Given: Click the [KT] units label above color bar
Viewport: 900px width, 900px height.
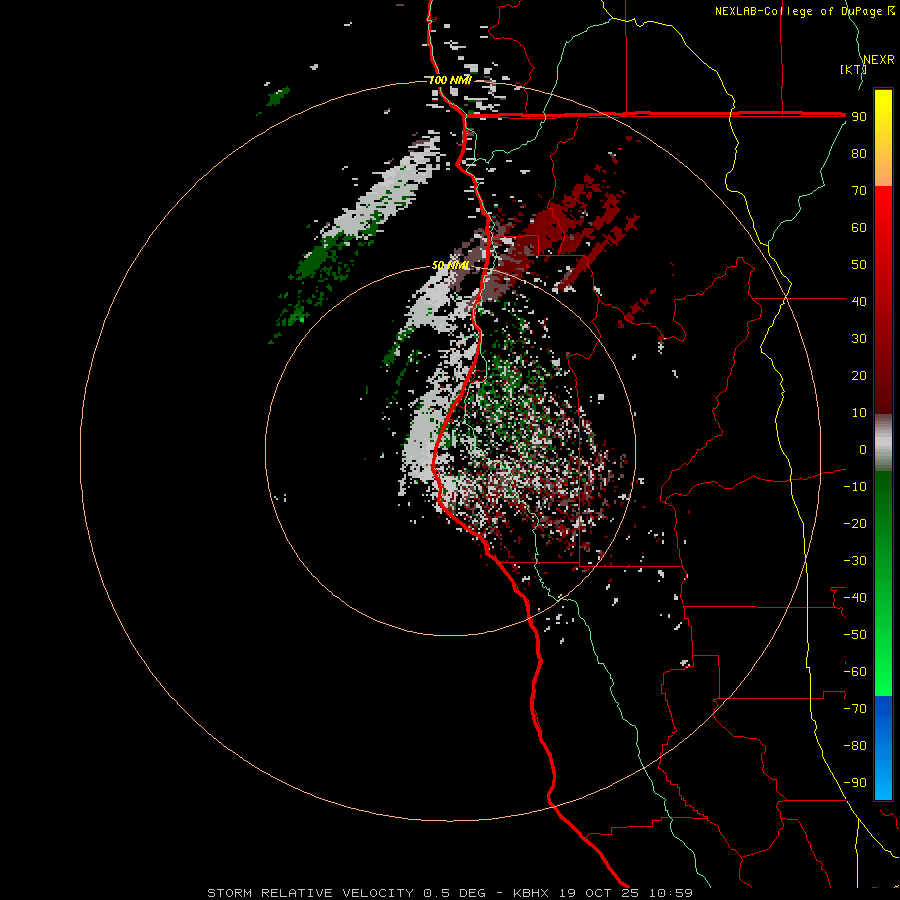Looking at the screenshot, I should coord(854,69).
